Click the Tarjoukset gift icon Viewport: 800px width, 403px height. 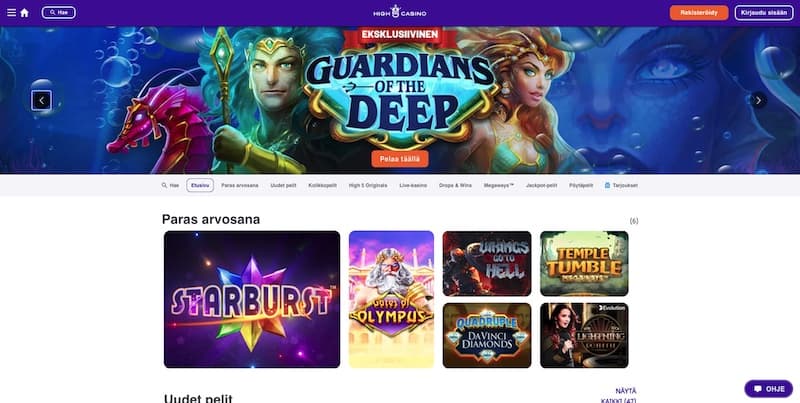click(607, 186)
